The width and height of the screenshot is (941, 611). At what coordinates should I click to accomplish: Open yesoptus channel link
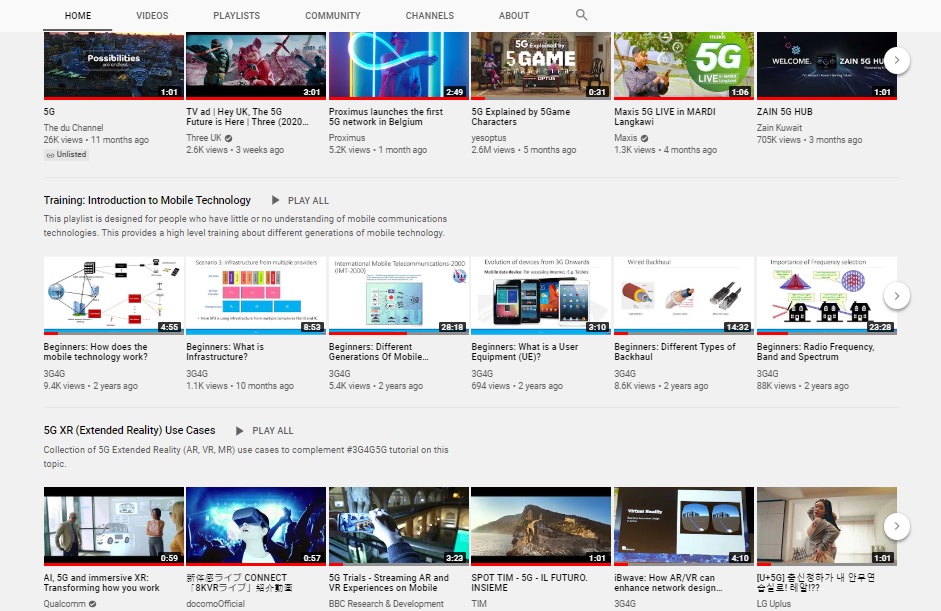(x=489, y=138)
